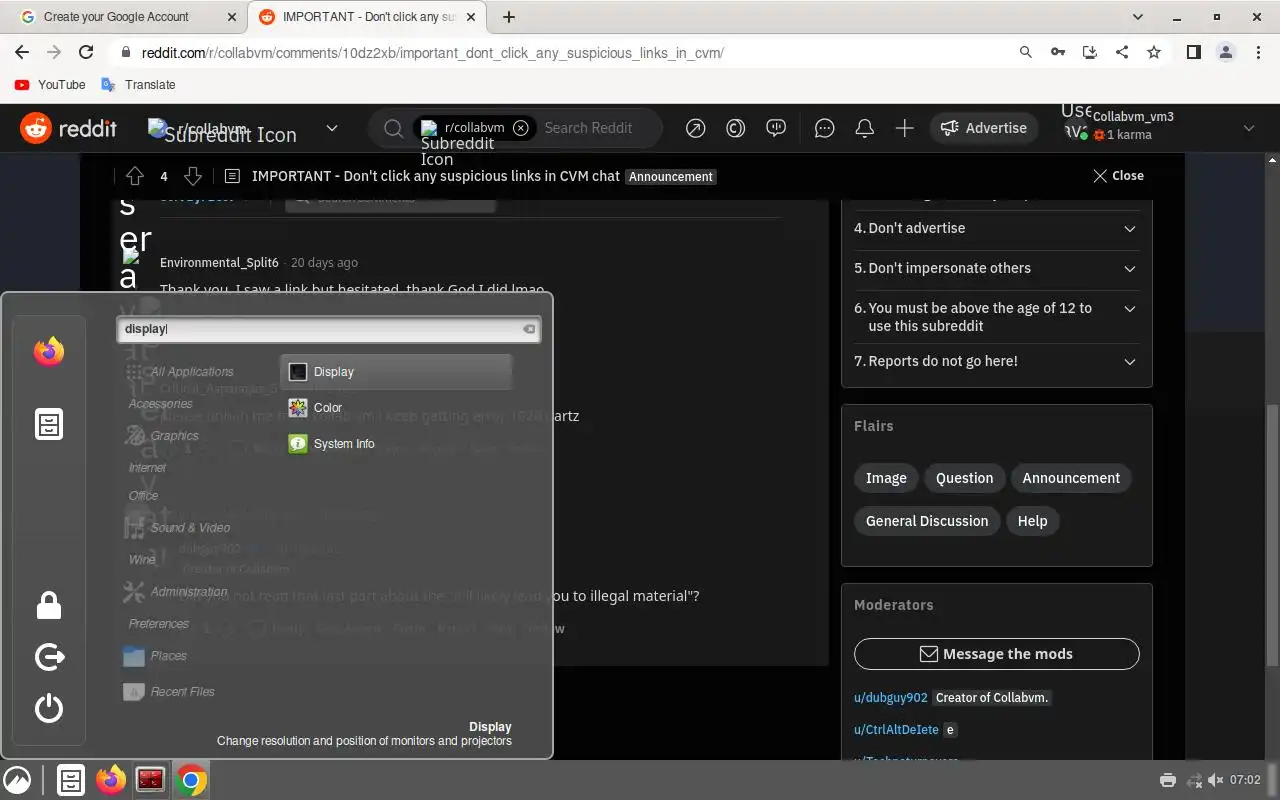Viewport: 1280px width, 800px height.
Task: Open the YouTube bookmark
Action: (51, 85)
